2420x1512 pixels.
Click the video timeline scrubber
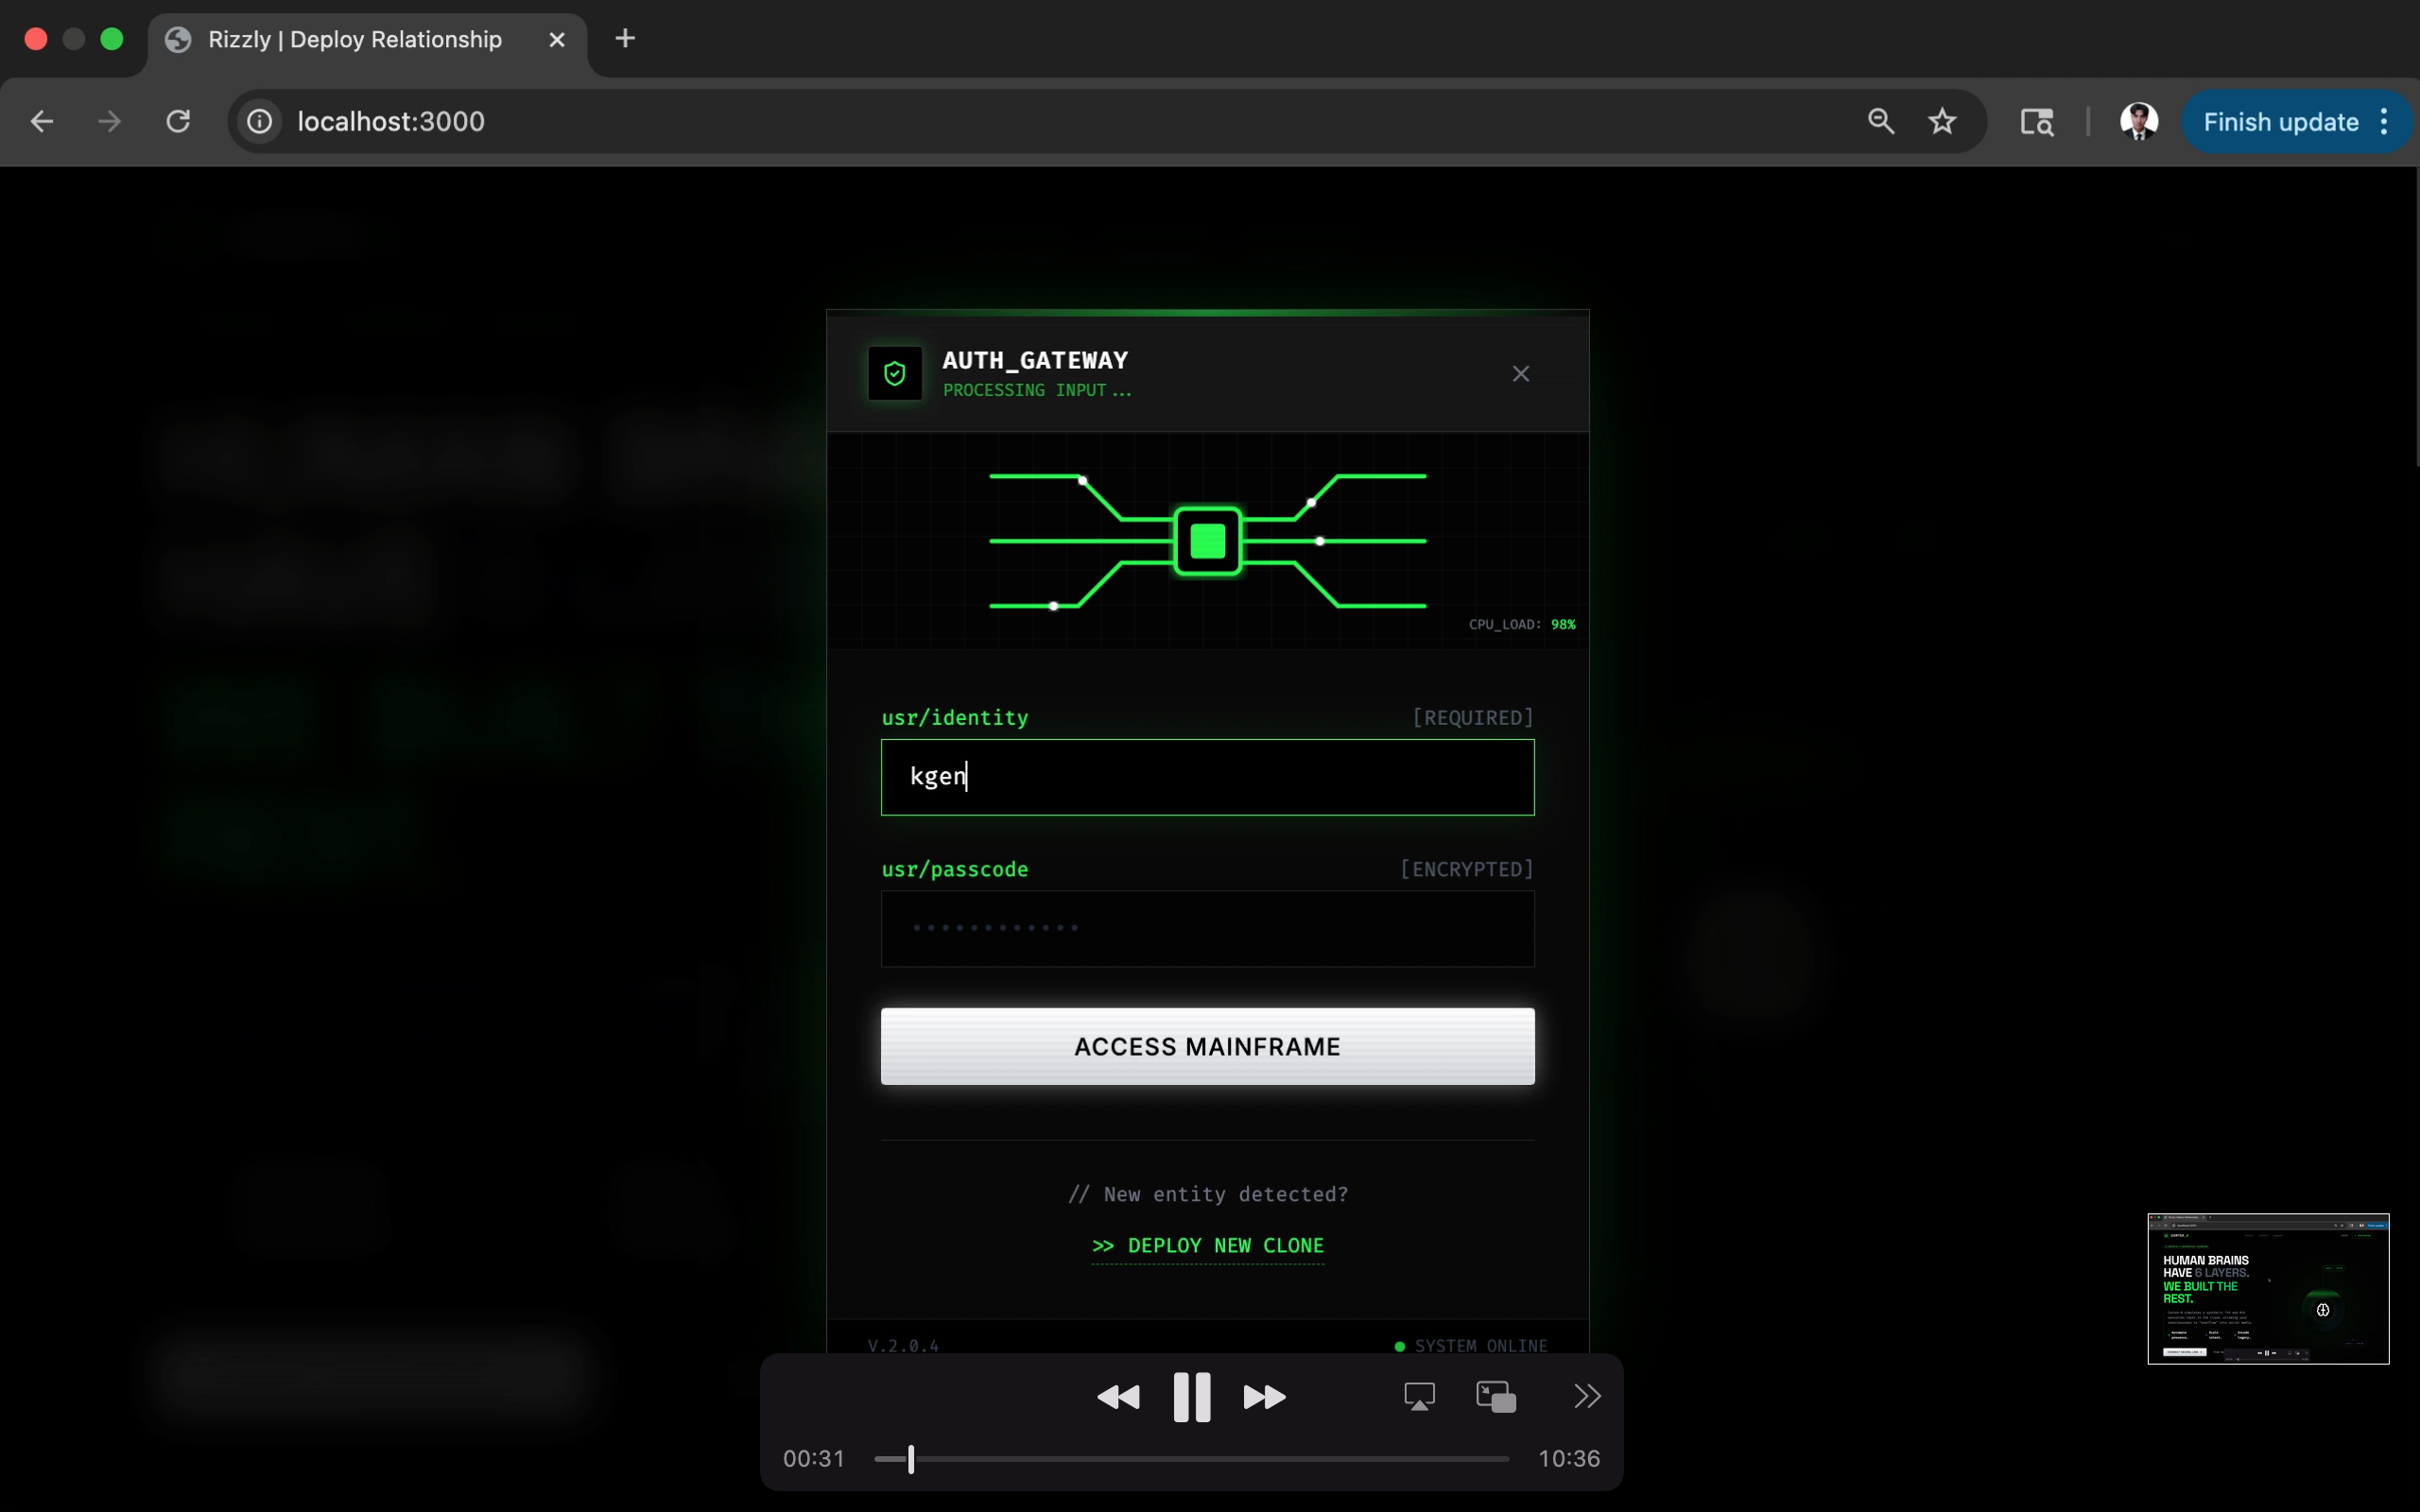click(x=911, y=1459)
